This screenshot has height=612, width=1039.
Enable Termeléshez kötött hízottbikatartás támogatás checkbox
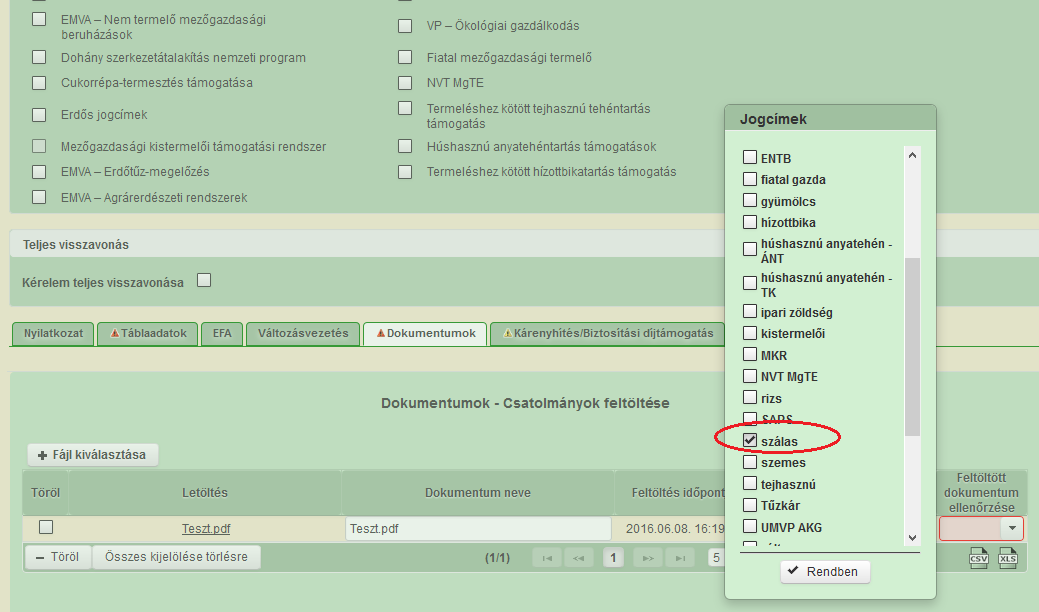click(405, 172)
